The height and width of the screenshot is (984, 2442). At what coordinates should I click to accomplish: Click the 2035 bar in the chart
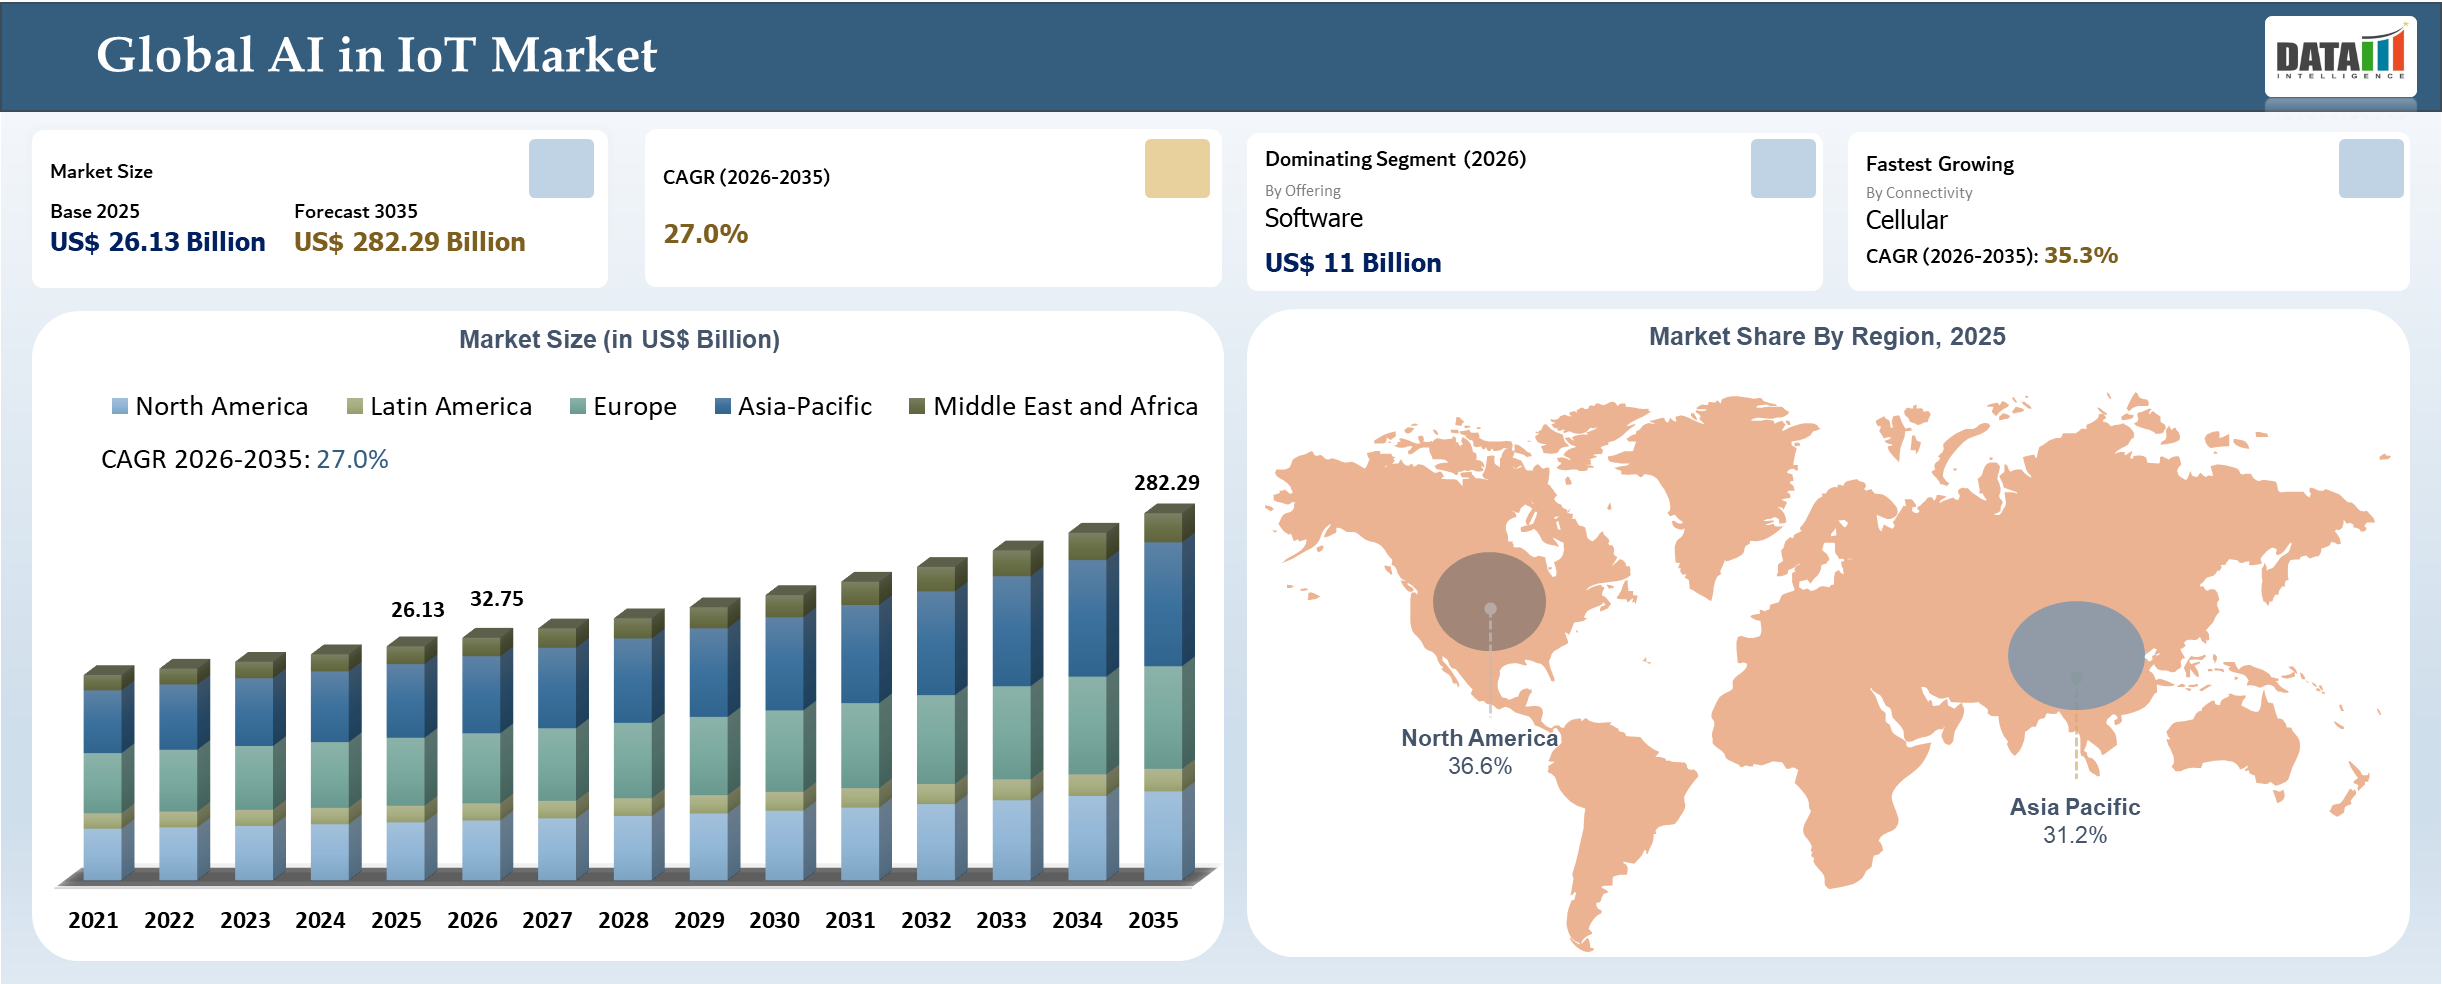click(x=1164, y=700)
